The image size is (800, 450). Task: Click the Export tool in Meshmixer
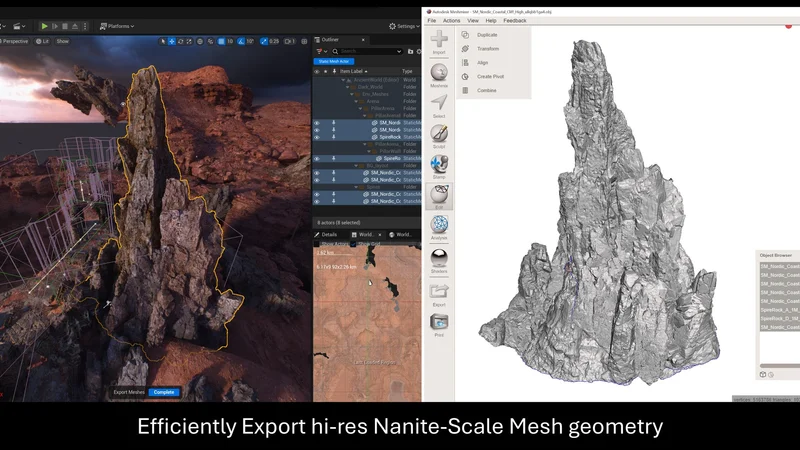point(439,295)
